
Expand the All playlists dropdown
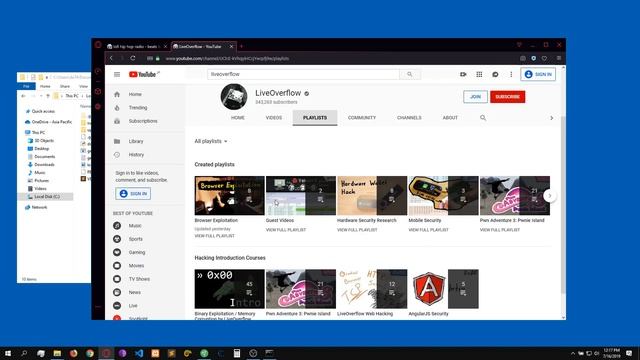(211, 141)
